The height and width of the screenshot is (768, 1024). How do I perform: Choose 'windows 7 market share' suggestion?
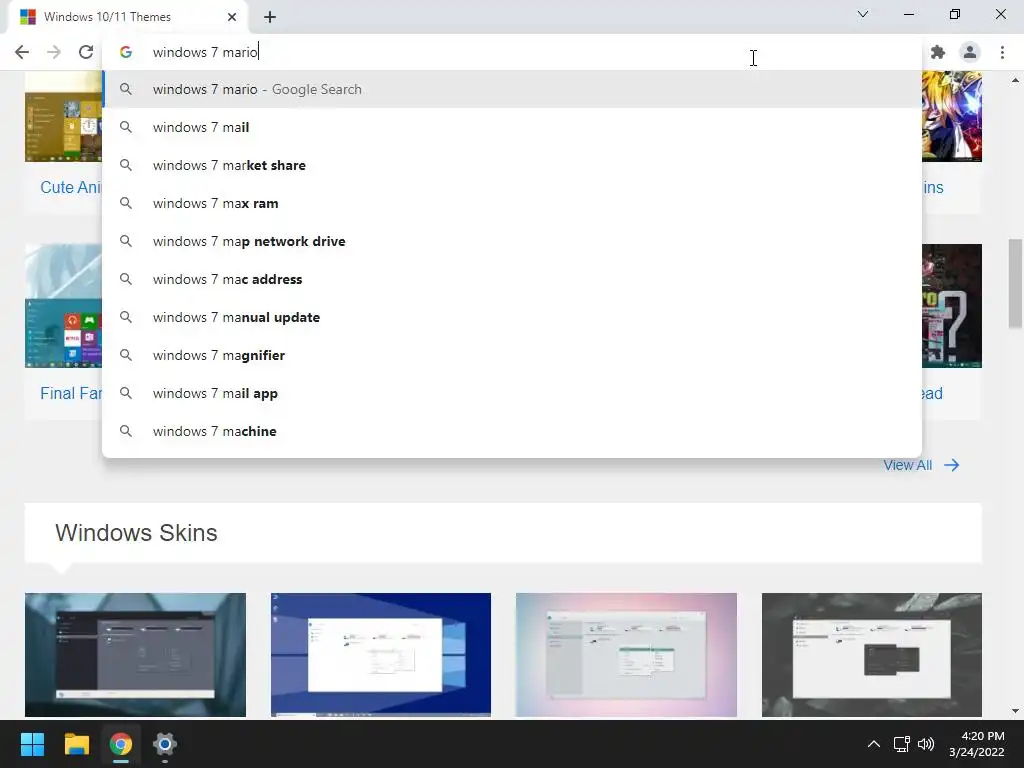pos(512,165)
